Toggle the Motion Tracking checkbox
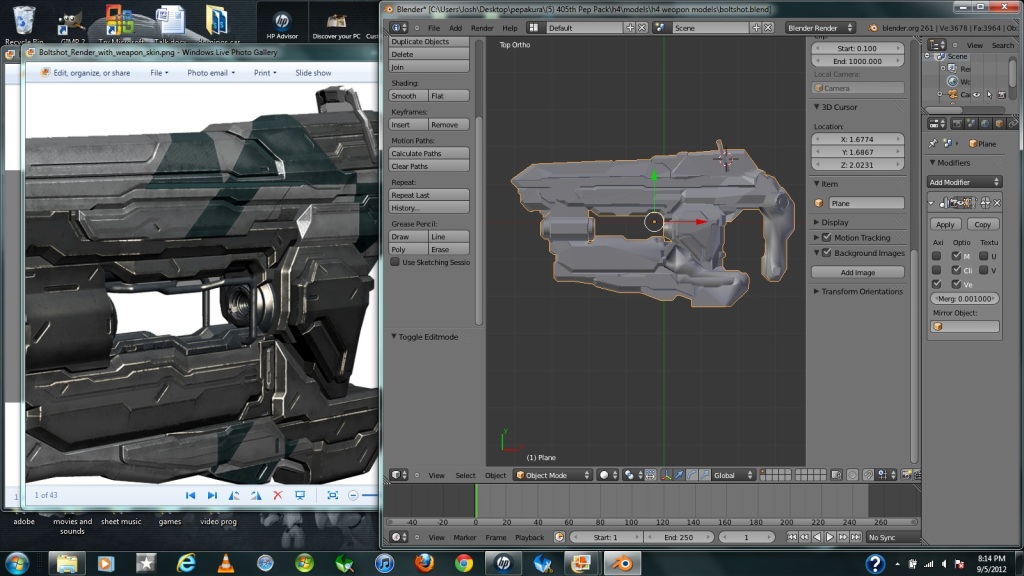This screenshot has height=576, width=1024. pos(827,238)
